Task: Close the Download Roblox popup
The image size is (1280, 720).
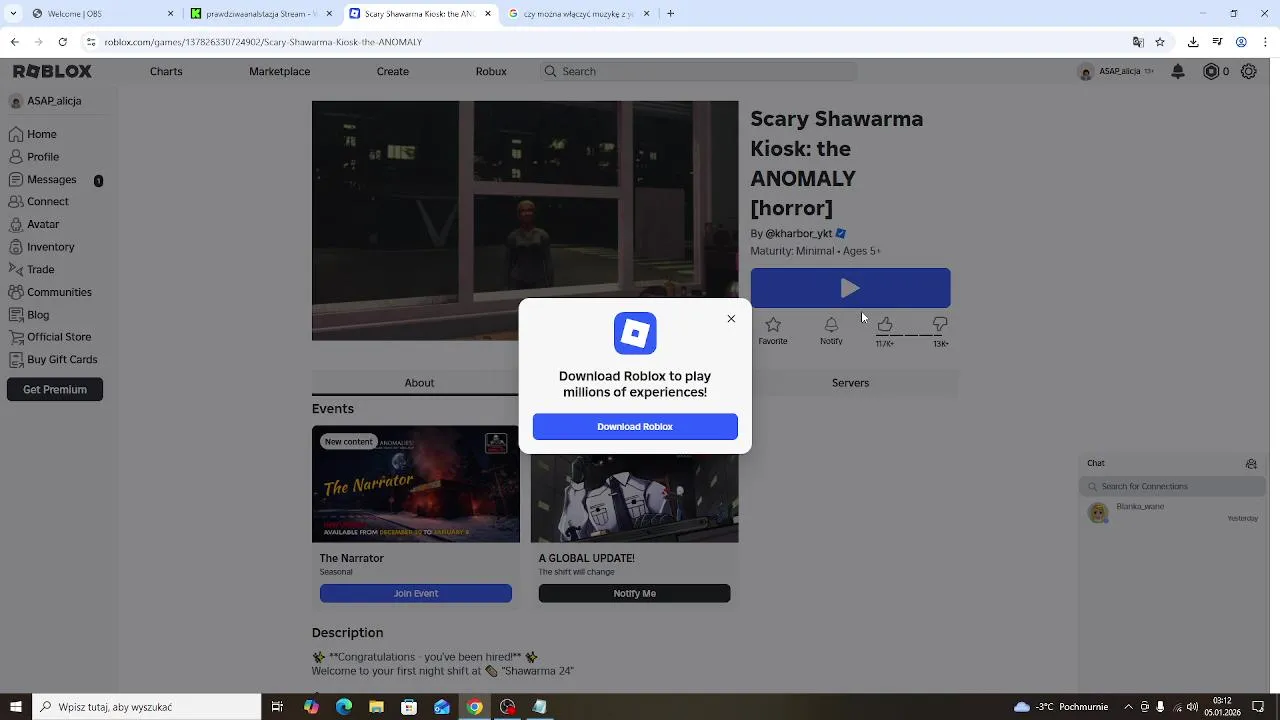Action: tap(731, 319)
